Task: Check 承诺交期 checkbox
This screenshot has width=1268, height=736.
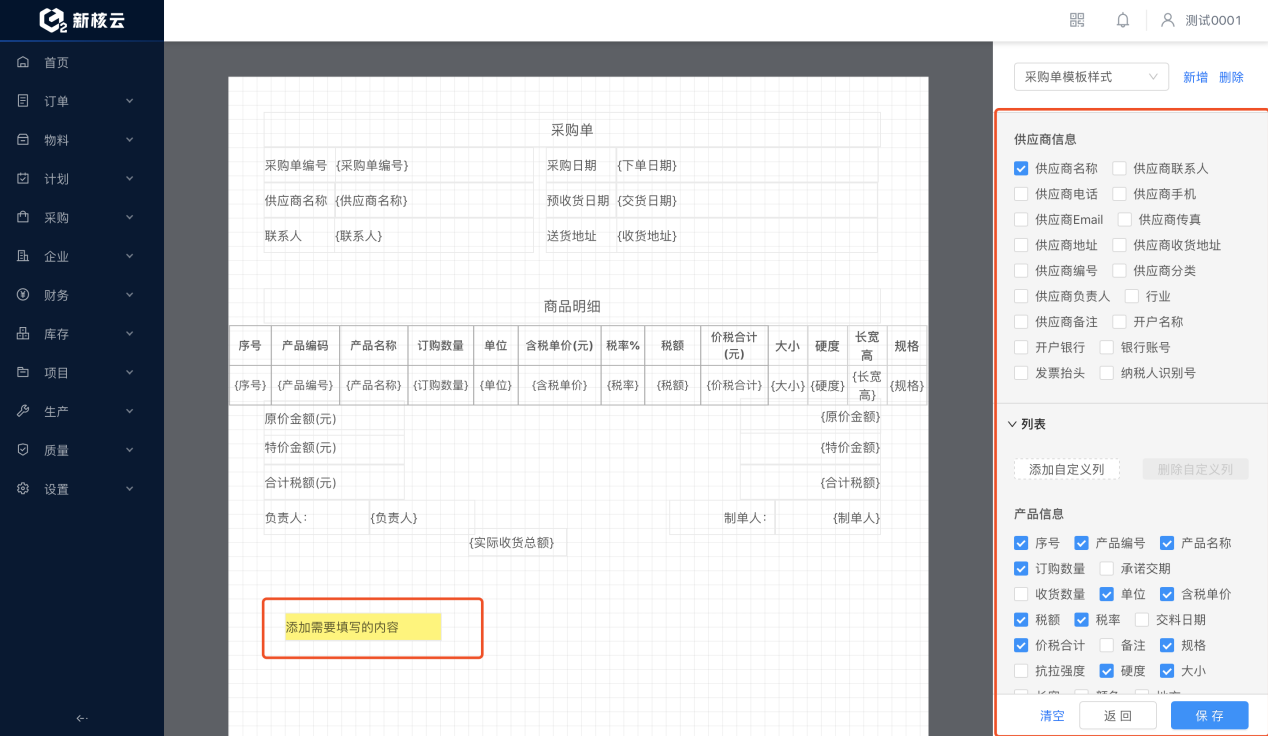Action: pyautogui.click(x=1107, y=568)
